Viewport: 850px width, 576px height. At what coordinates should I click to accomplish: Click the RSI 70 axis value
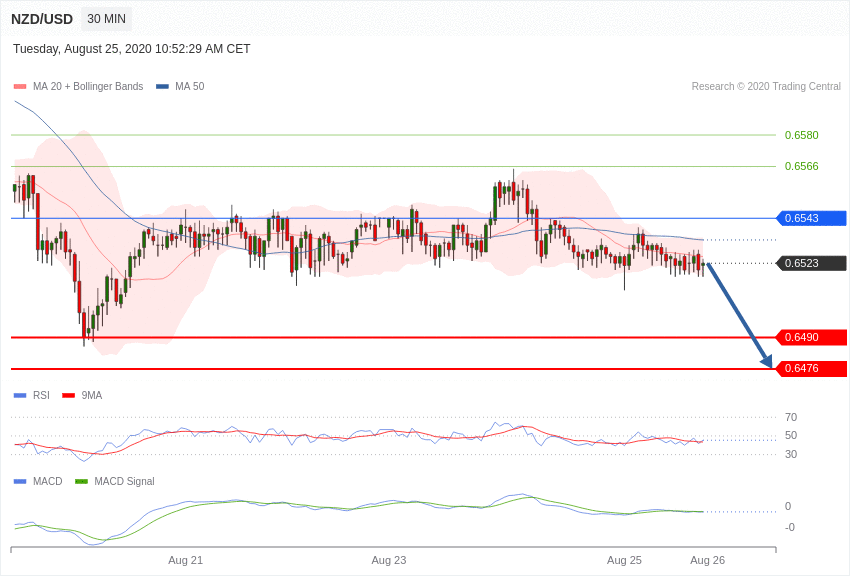(x=791, y=417)
